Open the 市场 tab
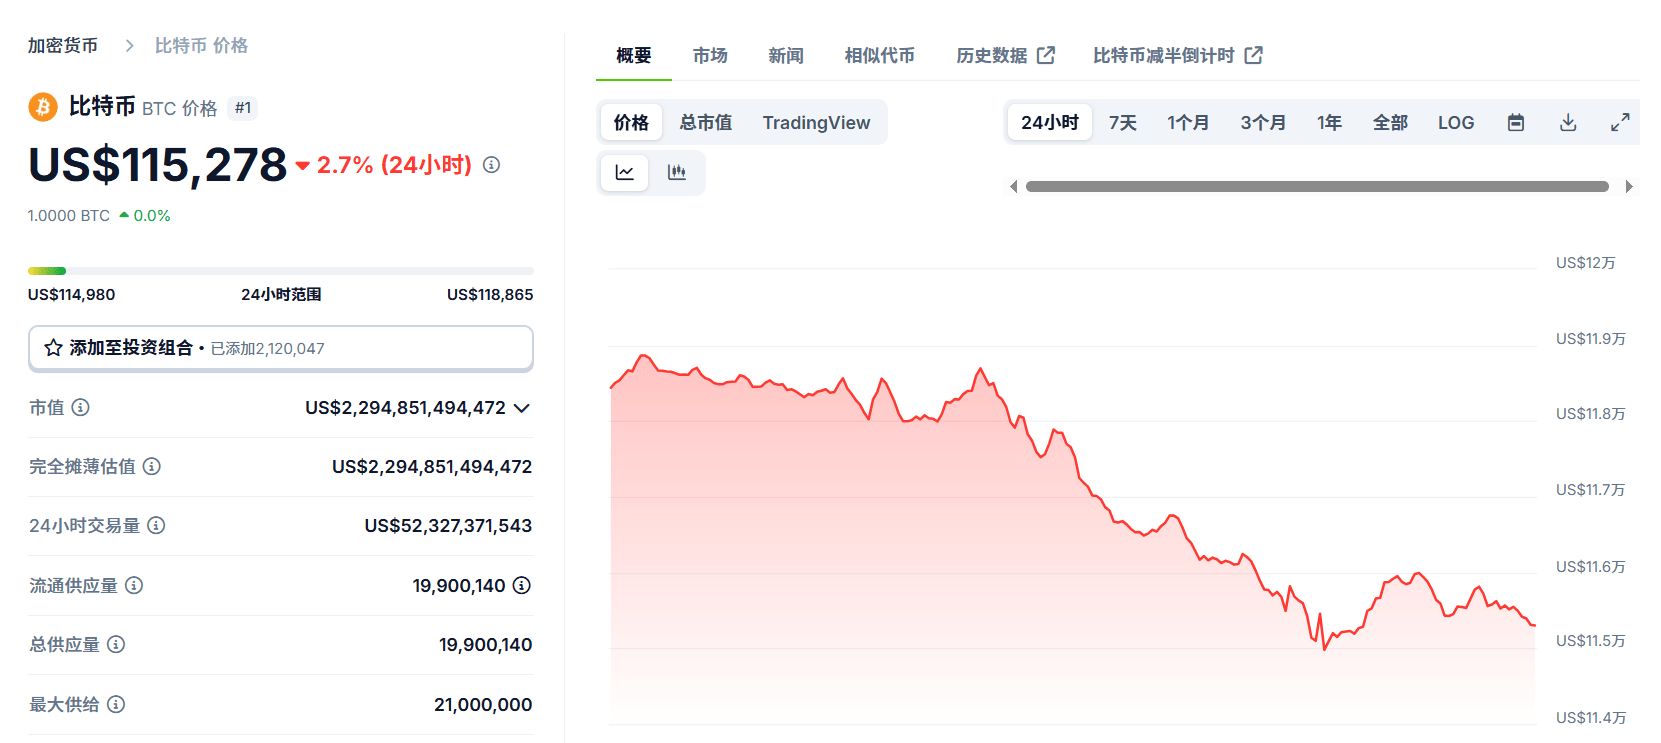This screenshot has width=1661, height=743. click(x=710, y=55)
